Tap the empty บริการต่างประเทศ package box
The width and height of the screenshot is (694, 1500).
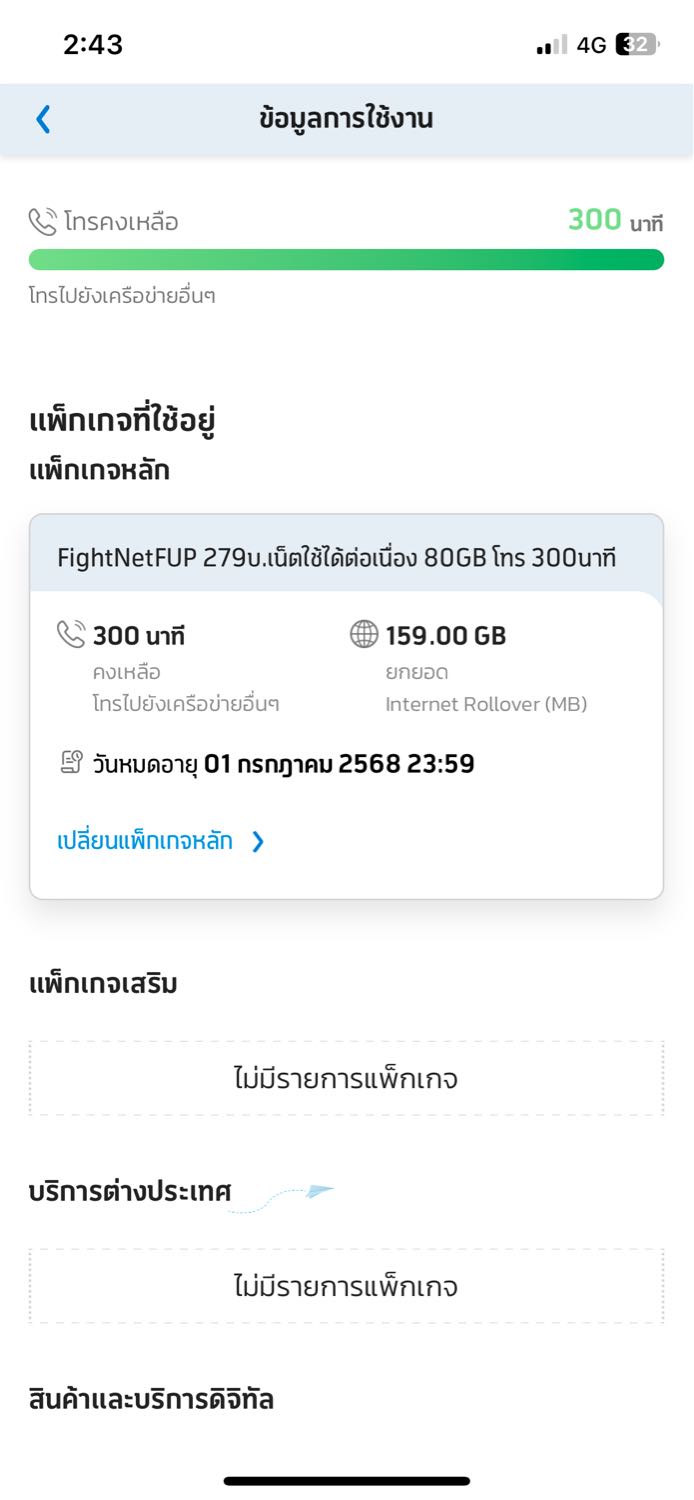(x=346, y=1285)
